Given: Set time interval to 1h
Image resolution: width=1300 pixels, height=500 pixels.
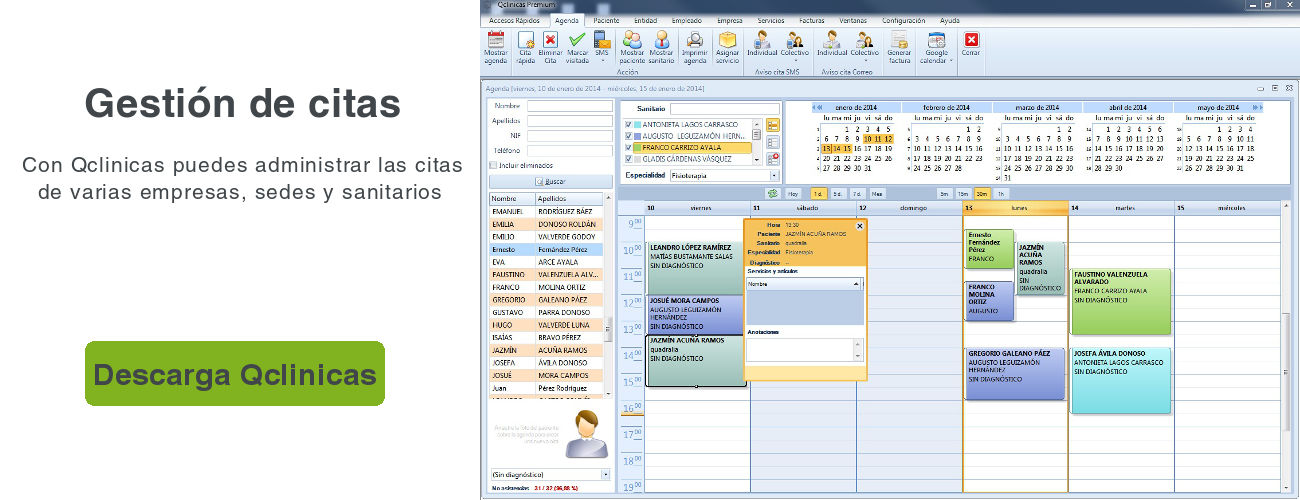Looking at the screenshot, I should (x=1001, y=193).
